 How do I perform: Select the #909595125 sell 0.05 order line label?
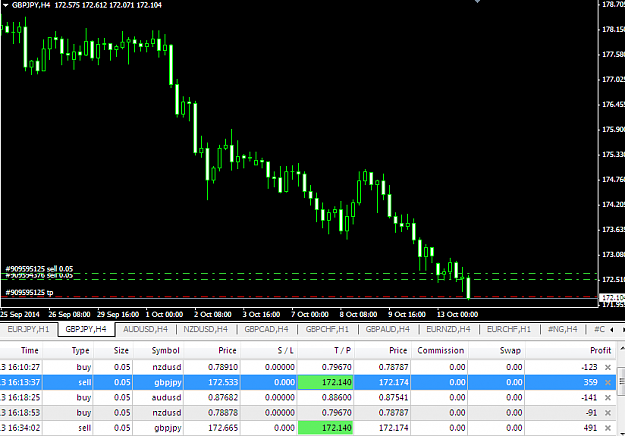coord(39,269)
